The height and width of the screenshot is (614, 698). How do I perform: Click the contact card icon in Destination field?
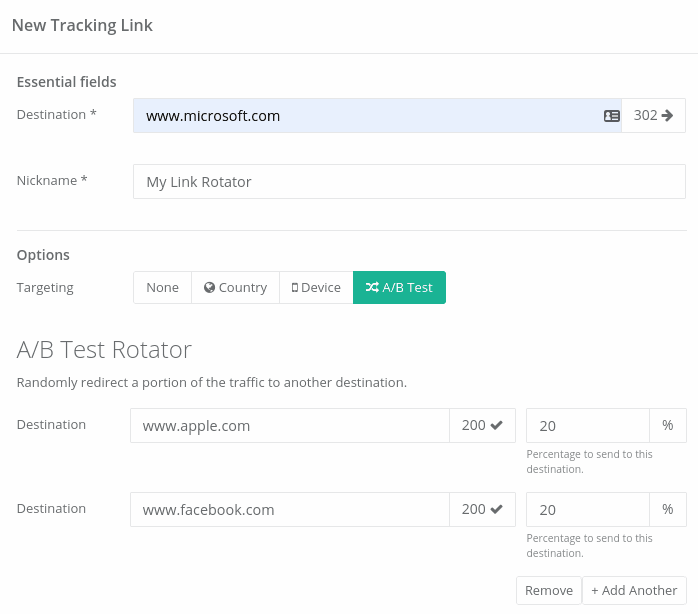pos(612,116)
